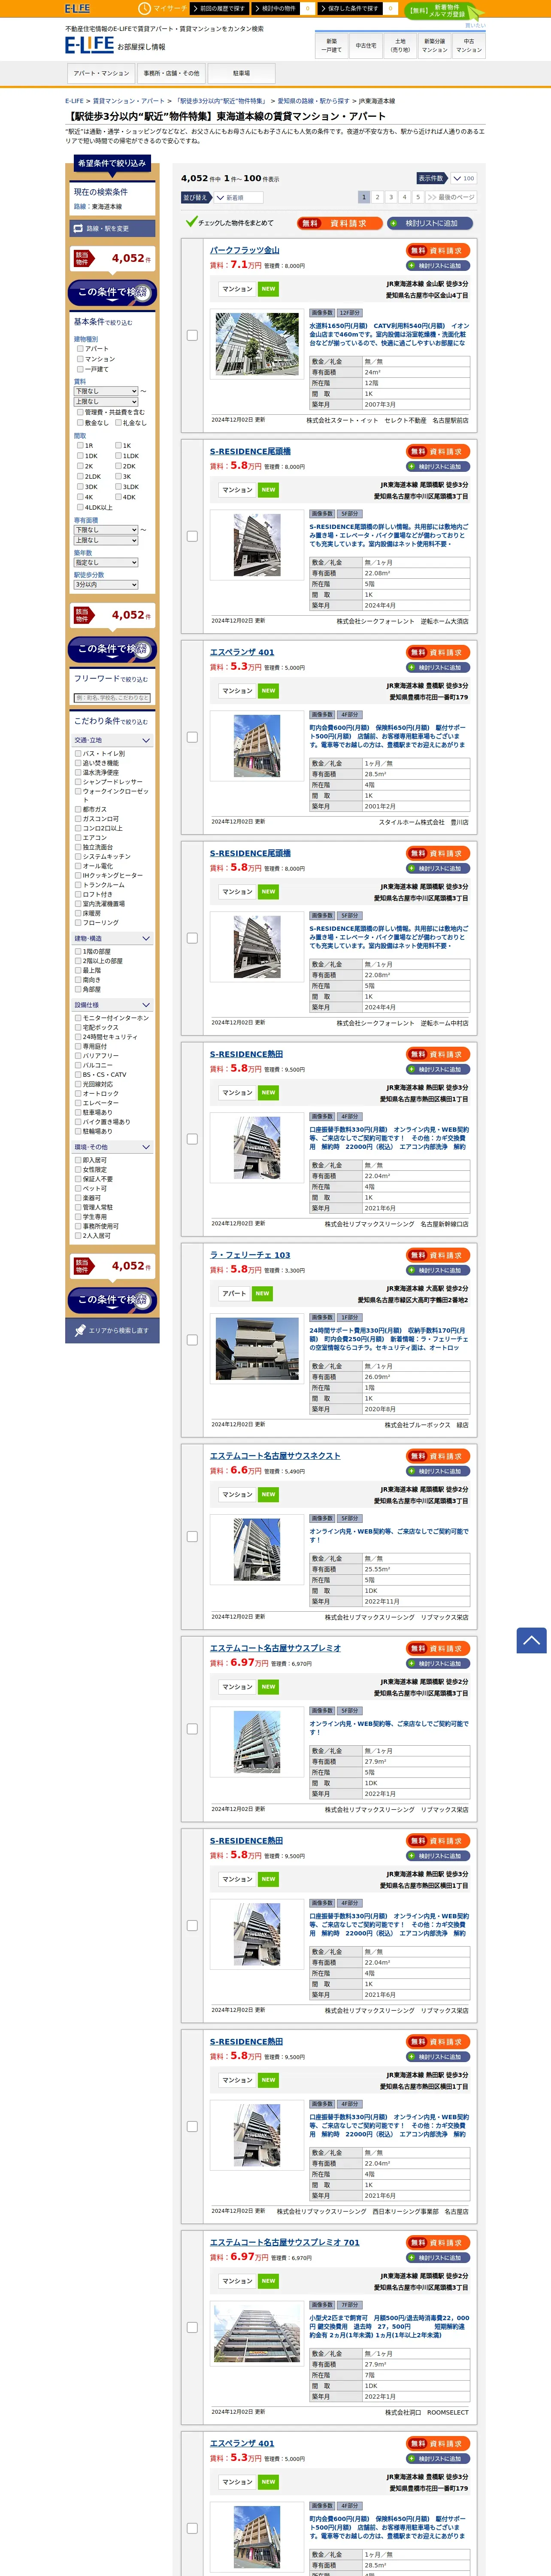Click この条件で検索 above 基本条件
Image resolution: width=551 pixels, height=2576 pixels.
112,292
